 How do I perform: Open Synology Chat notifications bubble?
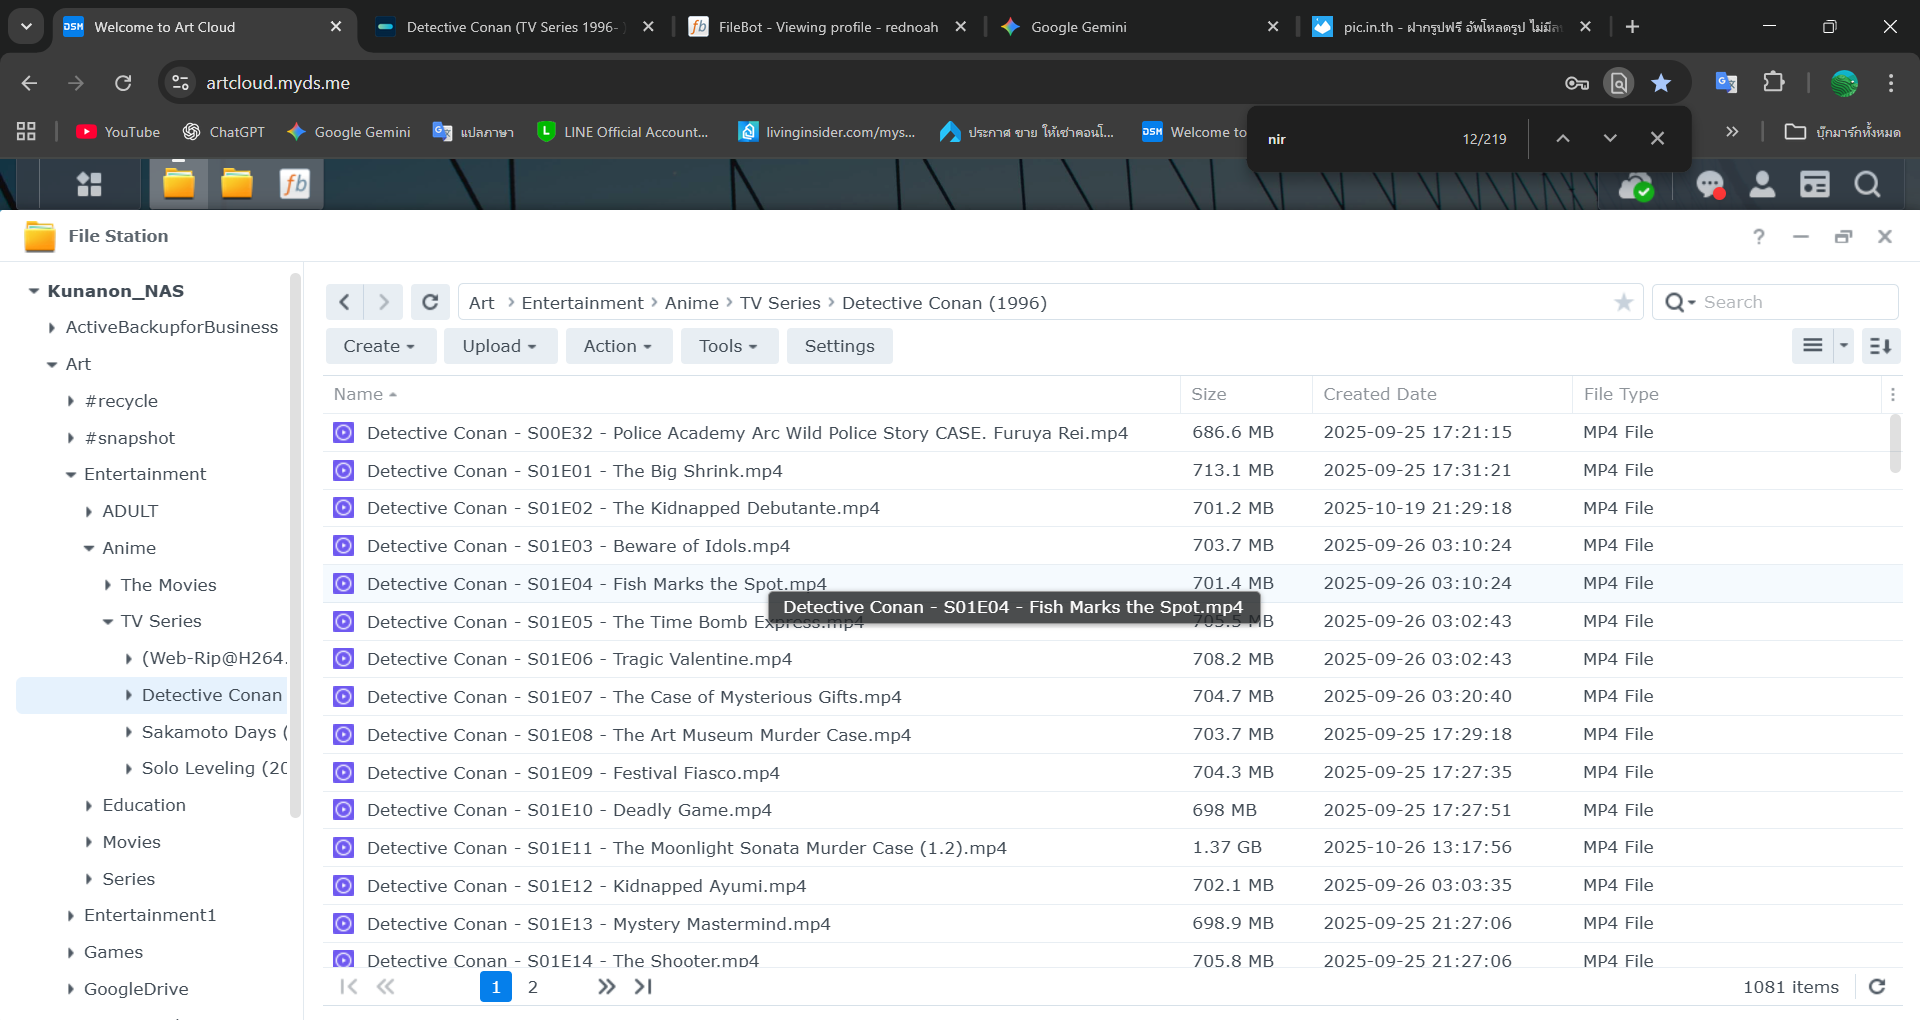pyautogui.click(x=1710, y=185)
